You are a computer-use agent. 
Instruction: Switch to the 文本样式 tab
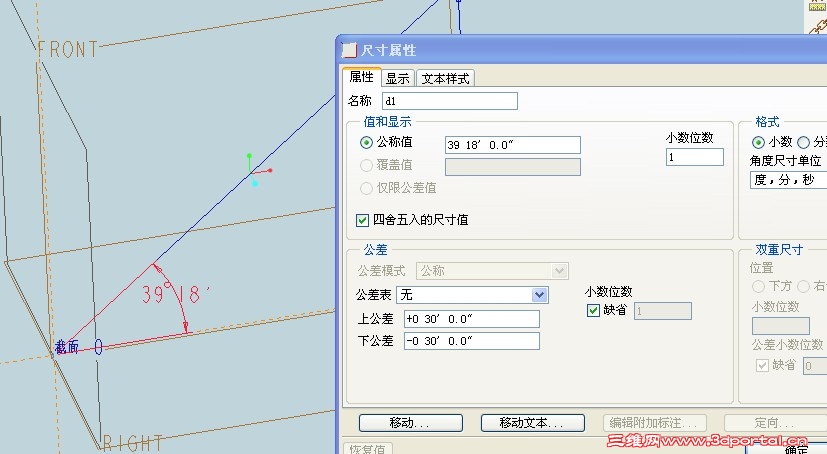(445, 78)
